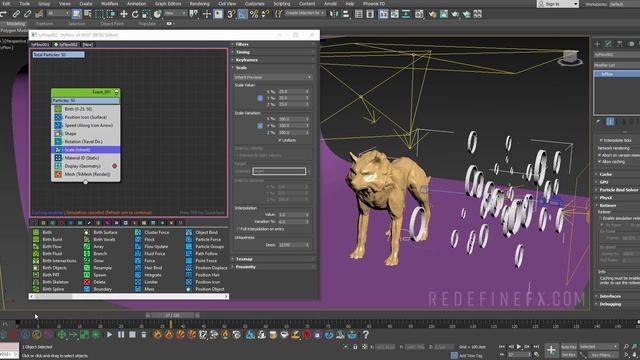Open help from bottom shelf question mark

(366, 335)
